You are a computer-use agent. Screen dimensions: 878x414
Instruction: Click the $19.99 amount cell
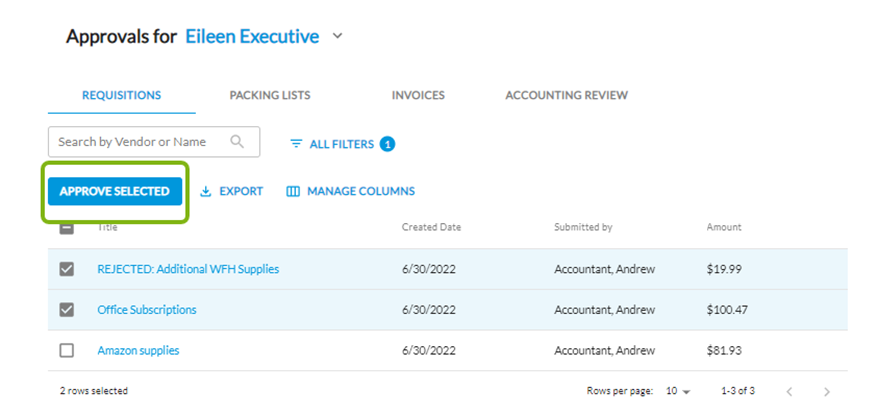coord(724,269)
